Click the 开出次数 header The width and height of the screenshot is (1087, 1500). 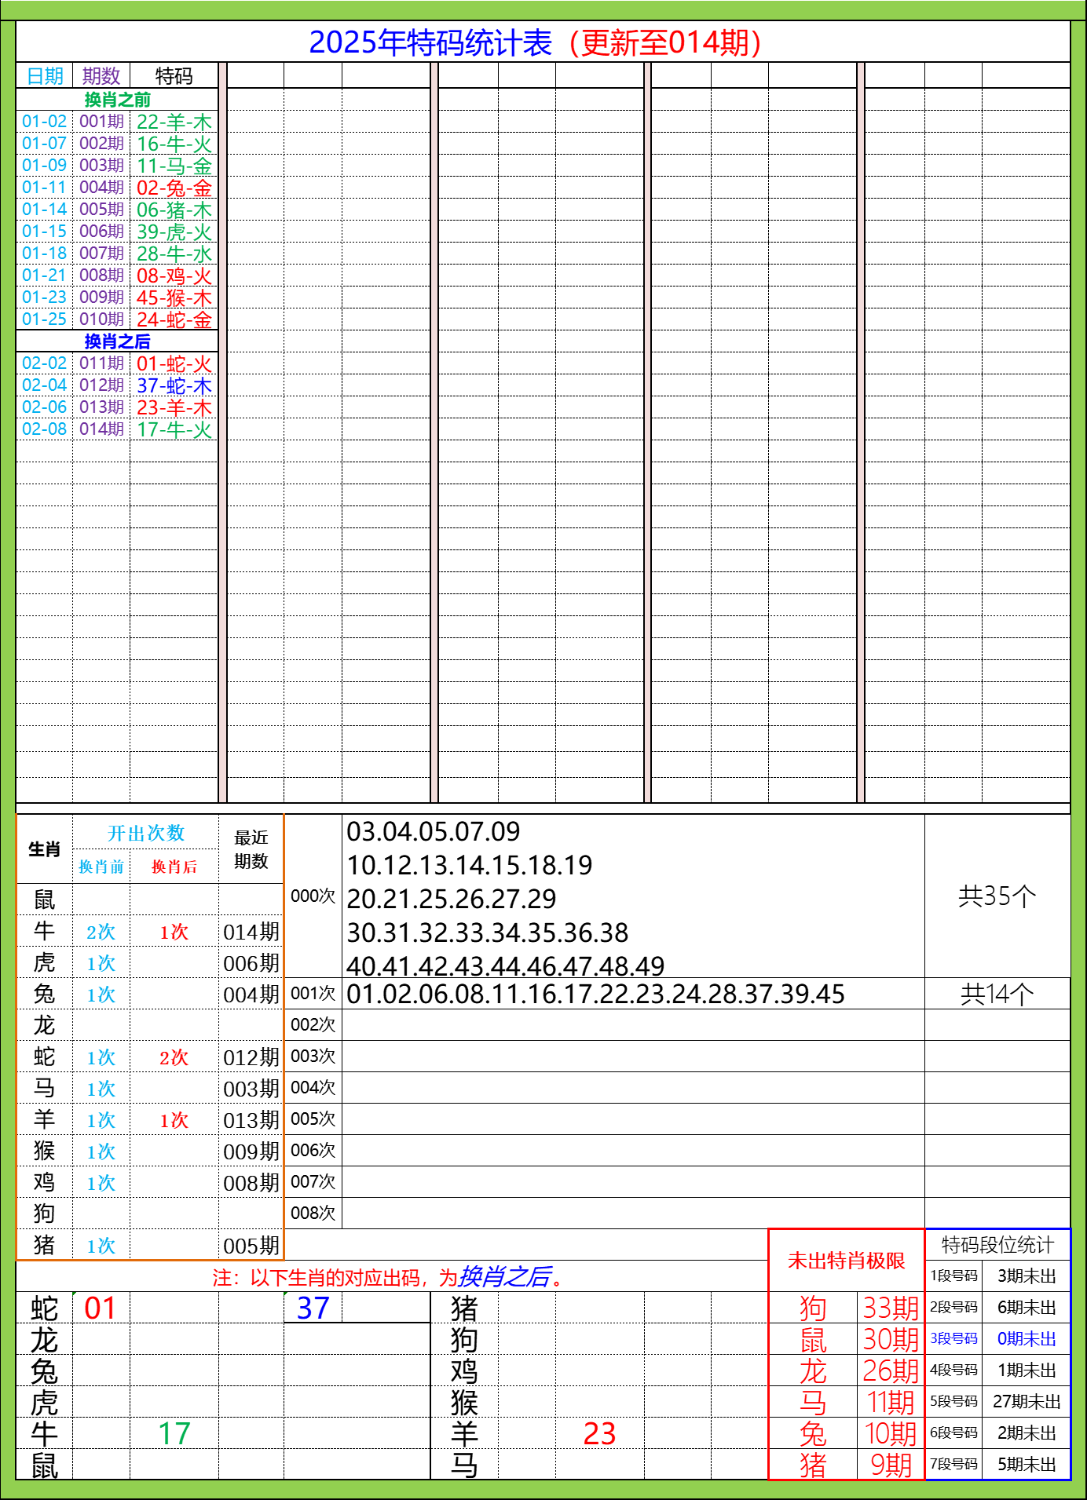pyautogui.click(x=145, y=831)
